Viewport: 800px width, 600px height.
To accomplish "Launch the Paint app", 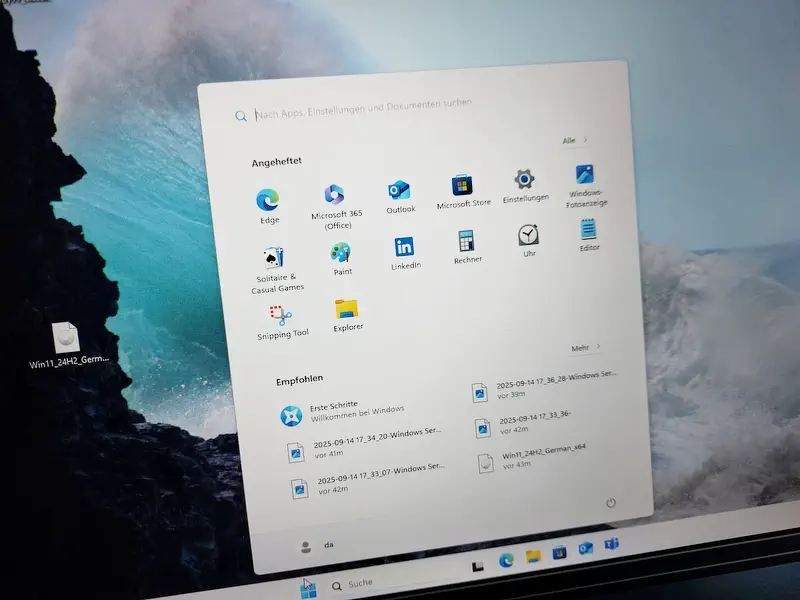I will [x=341, y=259].
